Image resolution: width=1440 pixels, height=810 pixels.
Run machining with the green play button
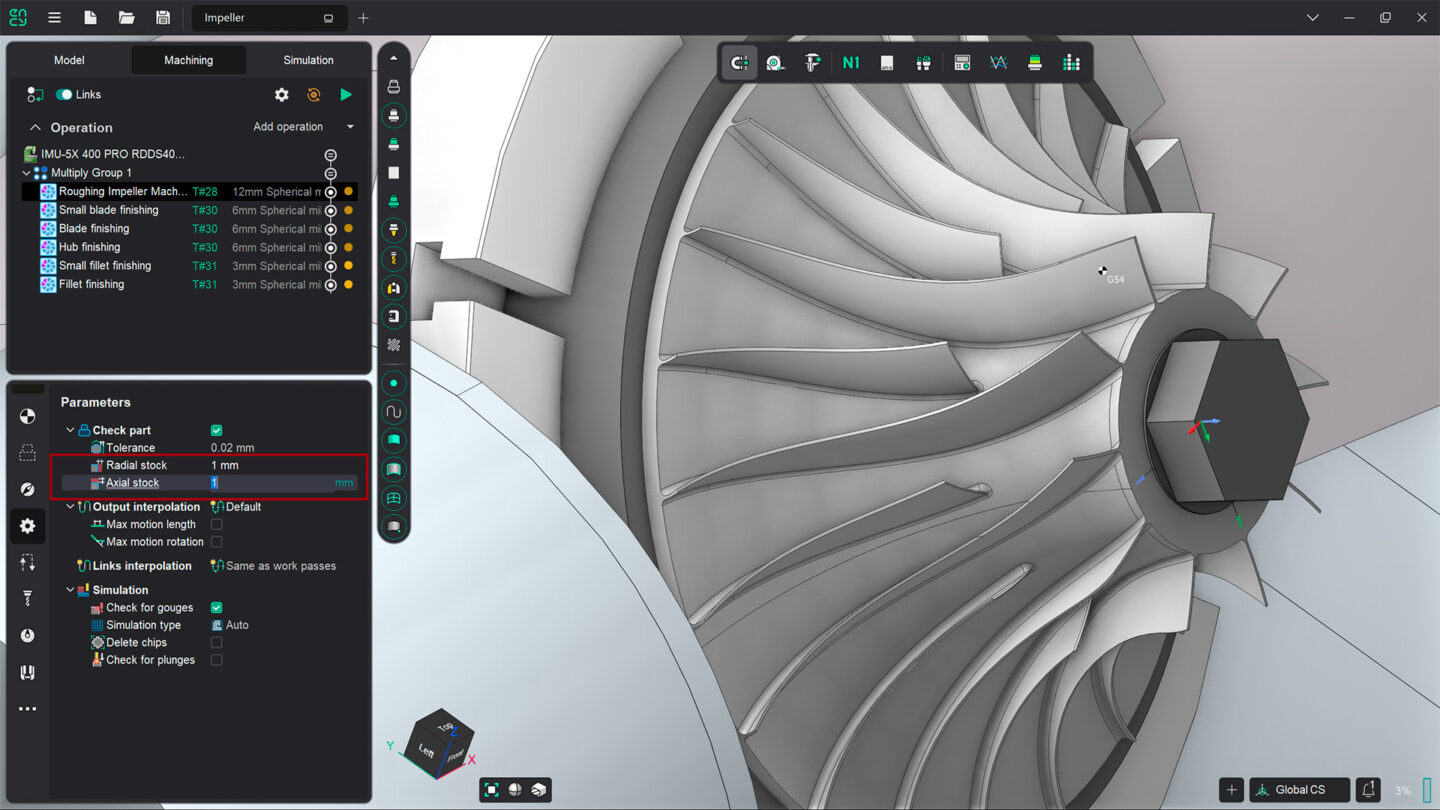(x=346, y=94)
